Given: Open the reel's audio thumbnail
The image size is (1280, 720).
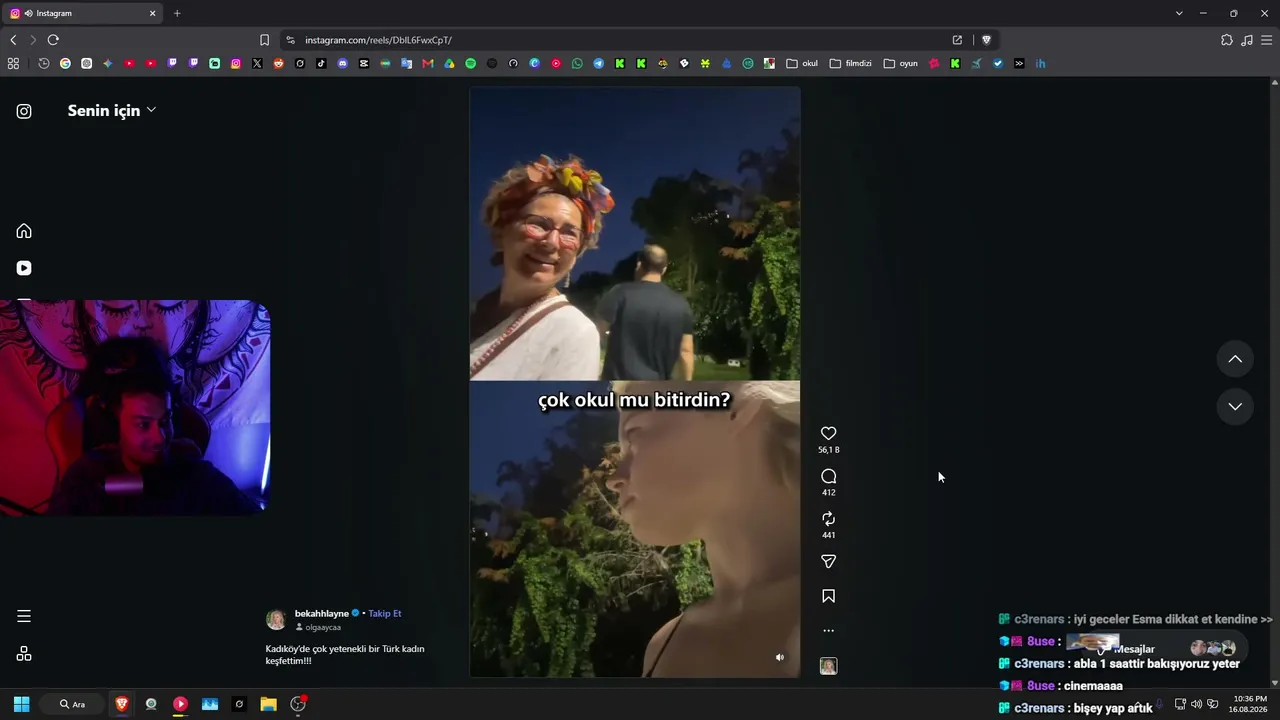Looking at the screenshot, I should coord(828,666).
